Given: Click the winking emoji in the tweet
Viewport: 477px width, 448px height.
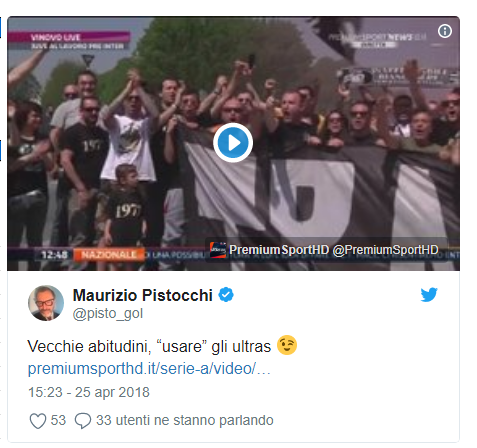Looking at the screenshot, I should pyautogui.click(x=287, y=345).
